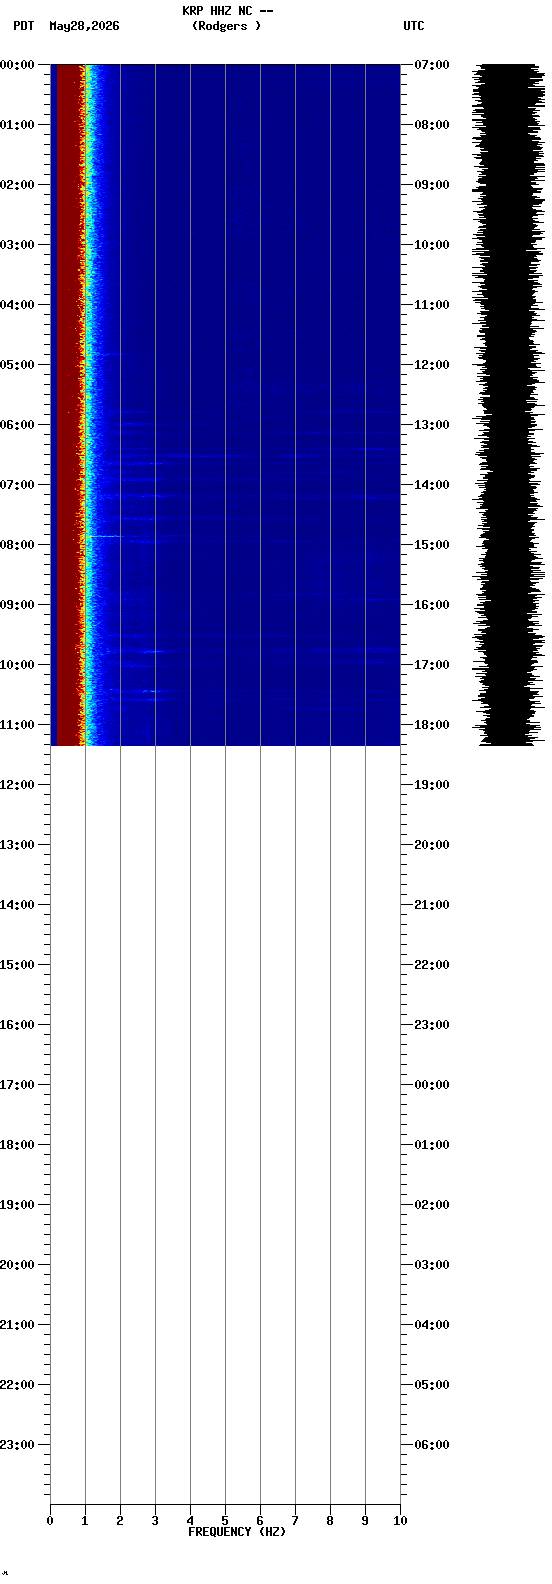The image size is (552, 1584).
Task: Click the '04:00' UTC time label
Action: coord(432,1325)
